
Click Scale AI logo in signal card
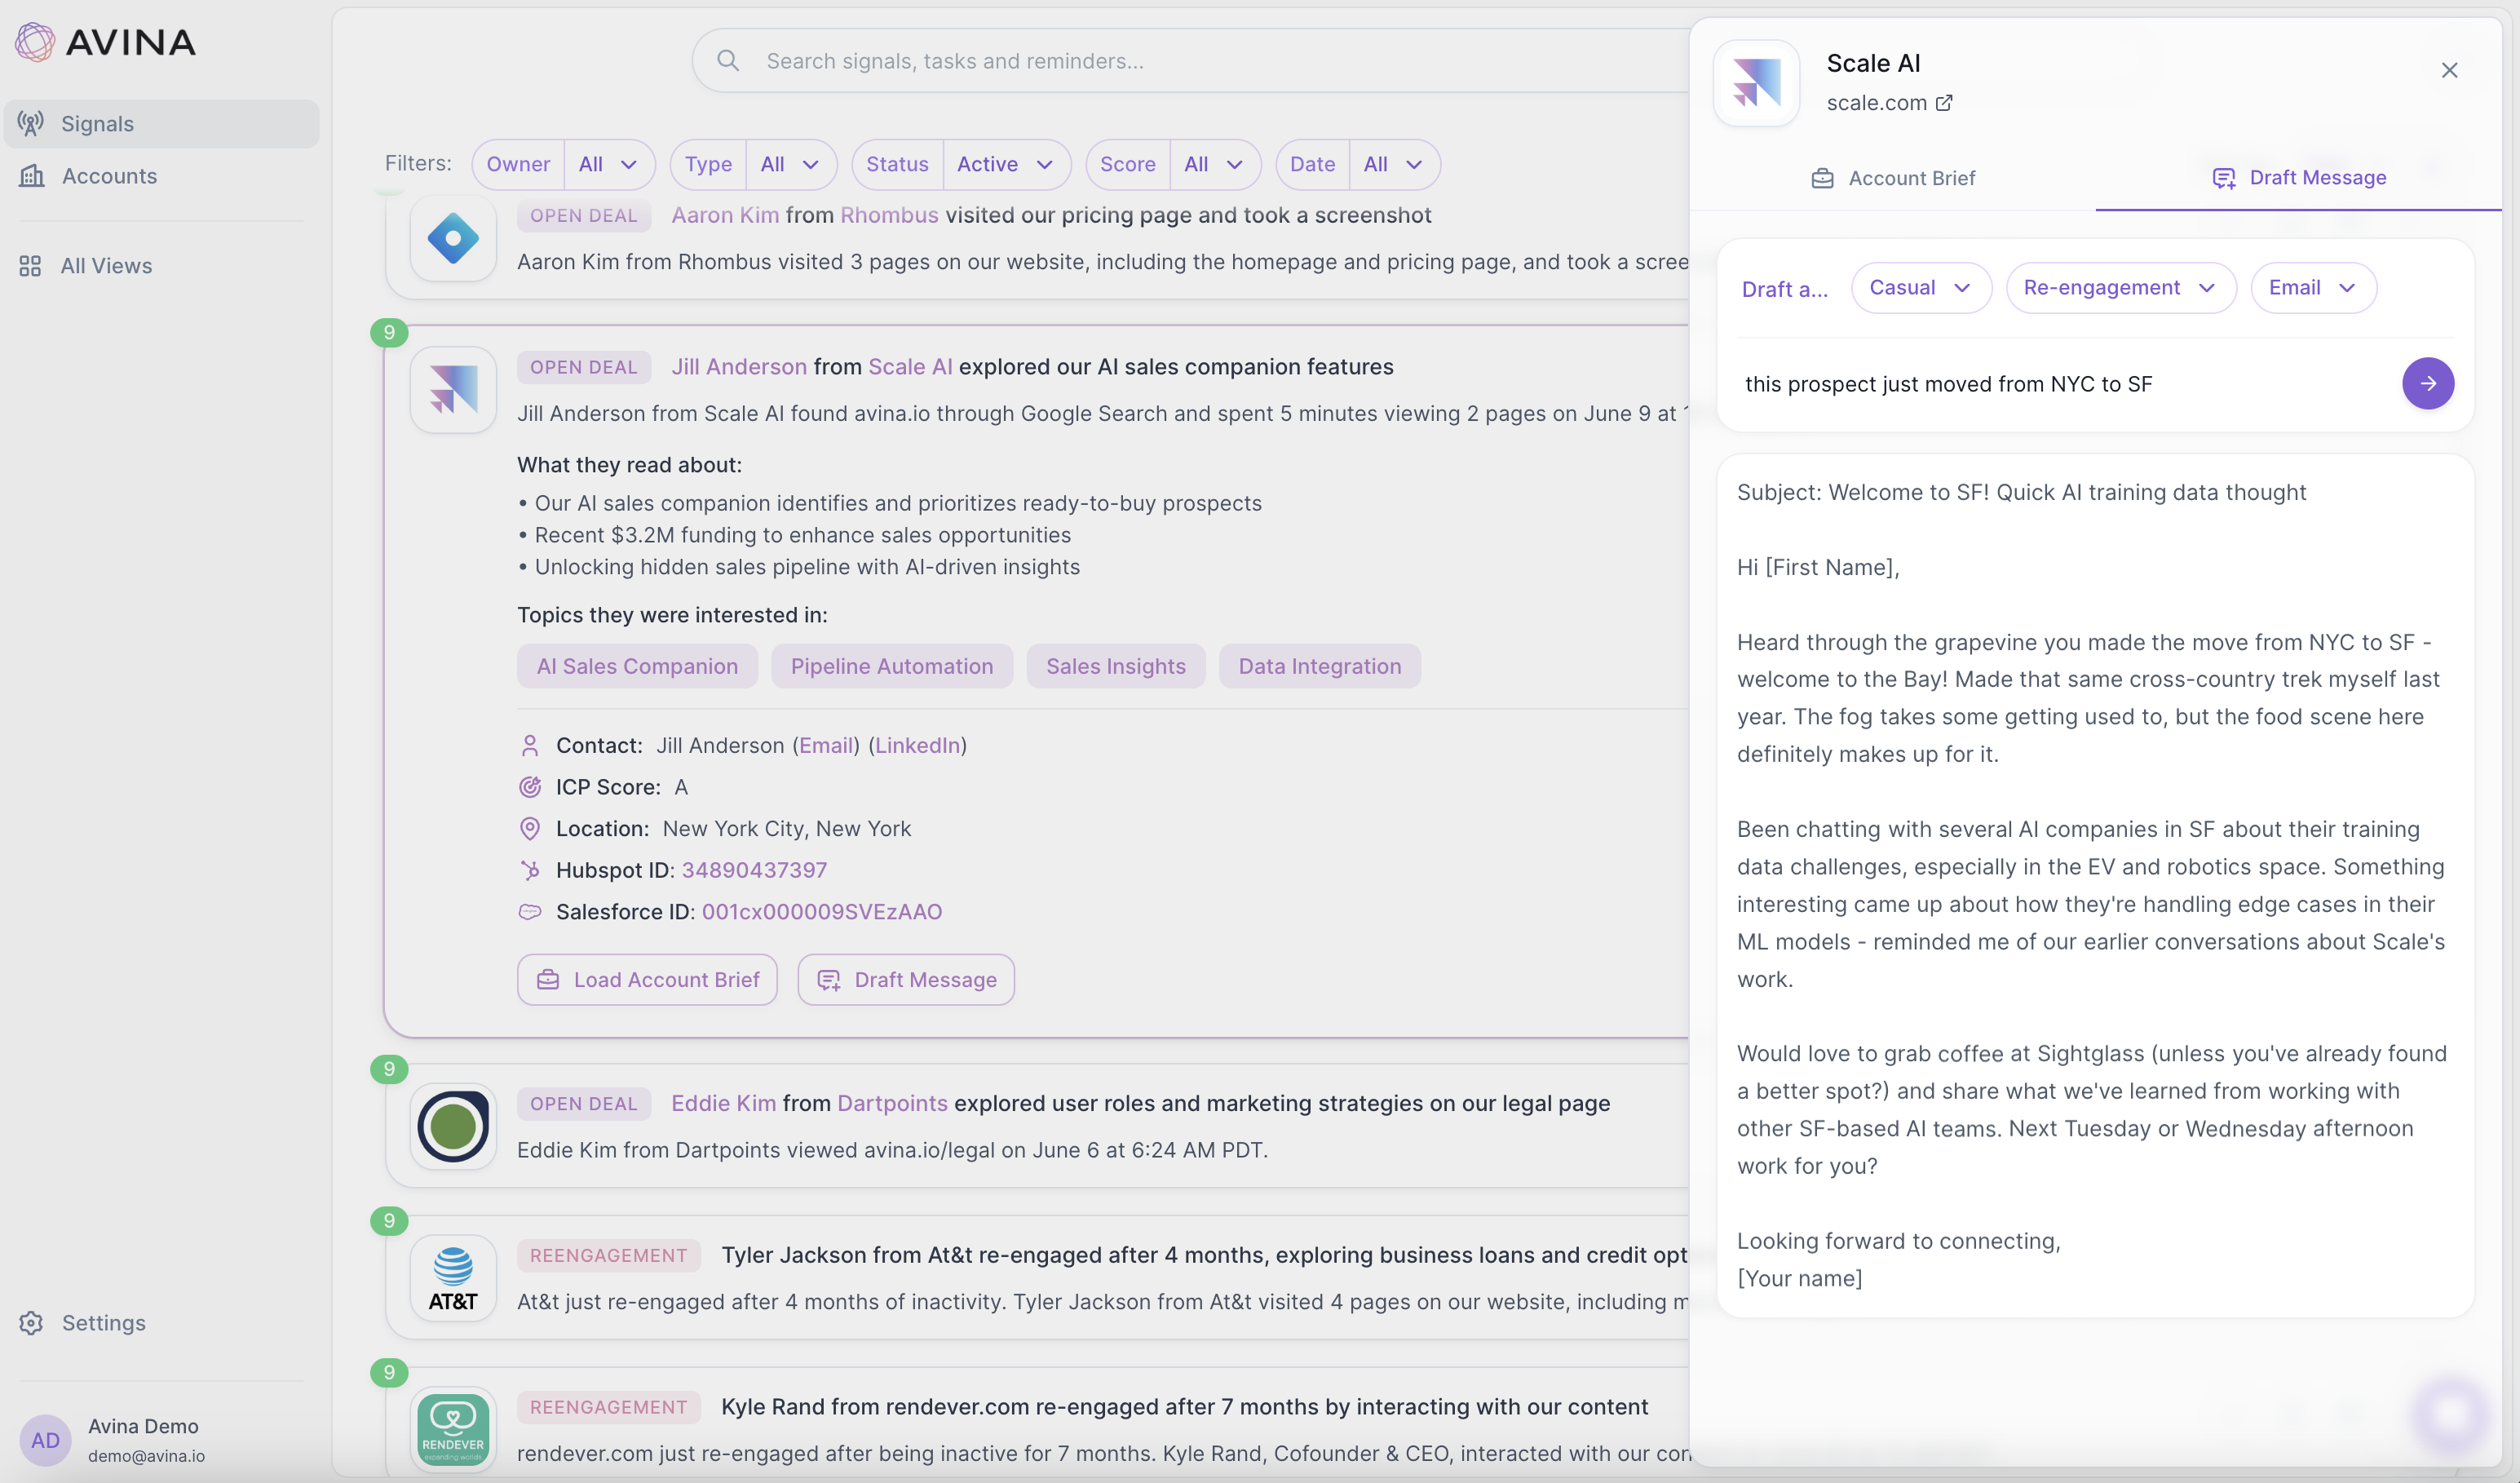453,389
